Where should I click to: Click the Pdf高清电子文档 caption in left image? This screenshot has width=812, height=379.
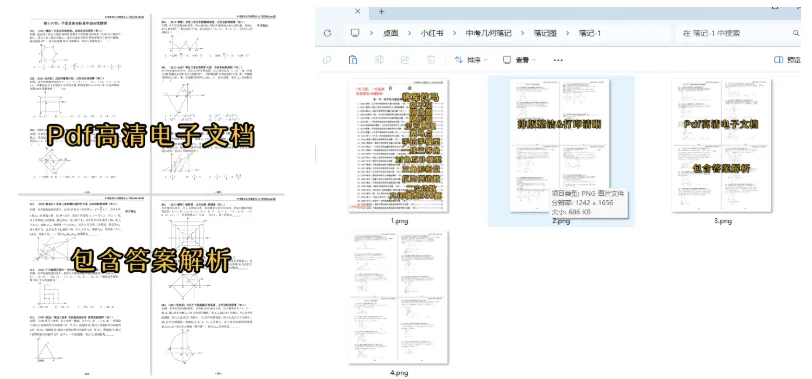point(151,137)
